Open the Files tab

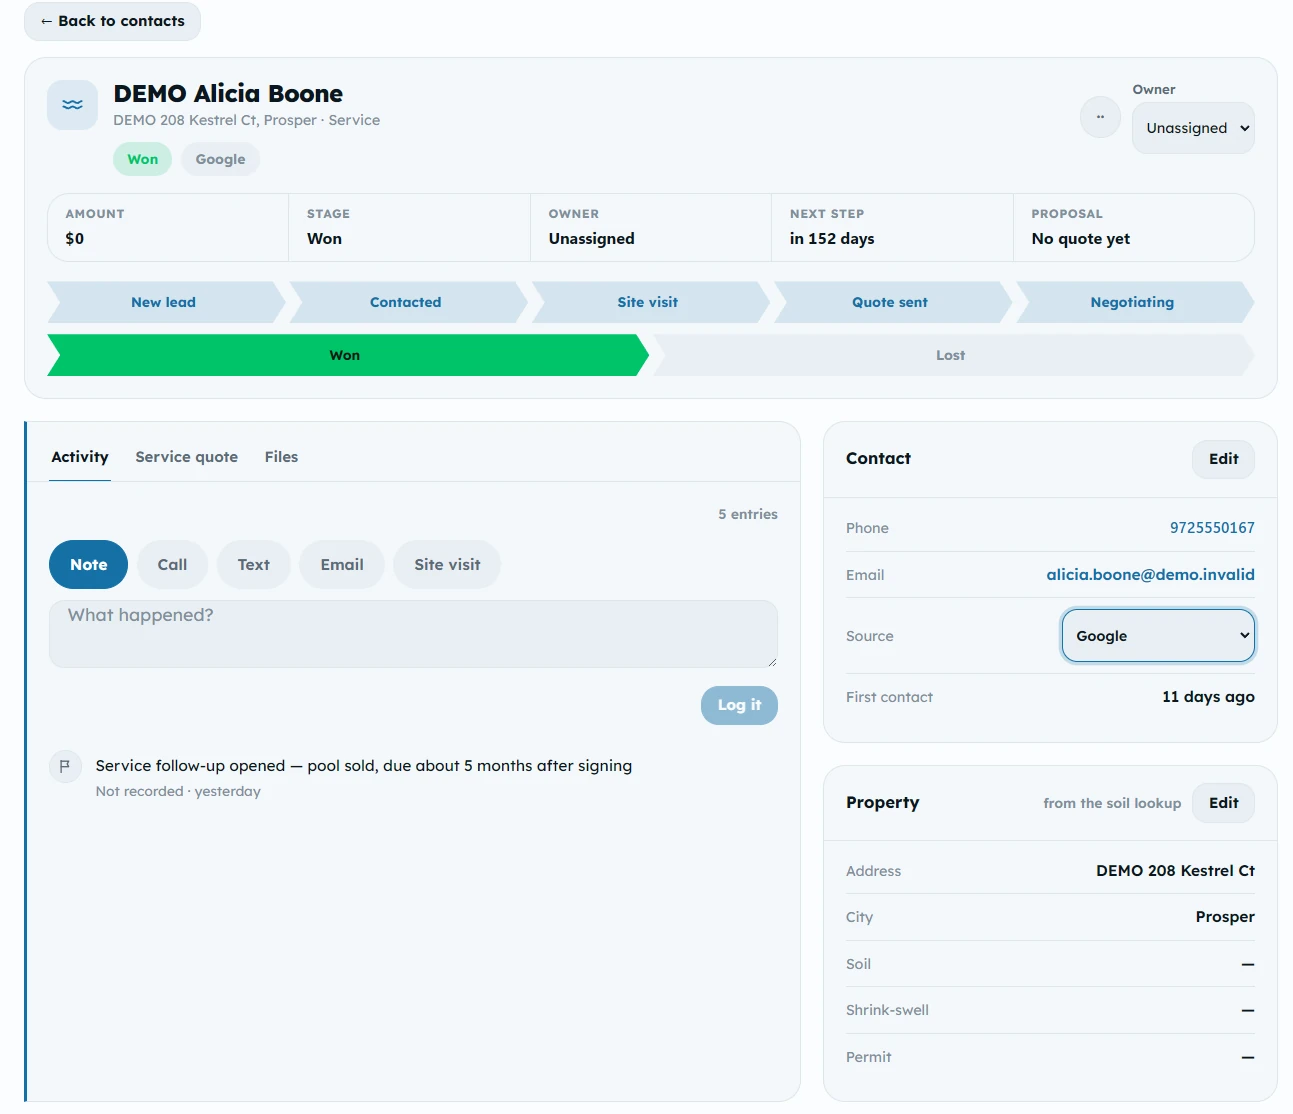pyautogui.click(x=281, y=457)
